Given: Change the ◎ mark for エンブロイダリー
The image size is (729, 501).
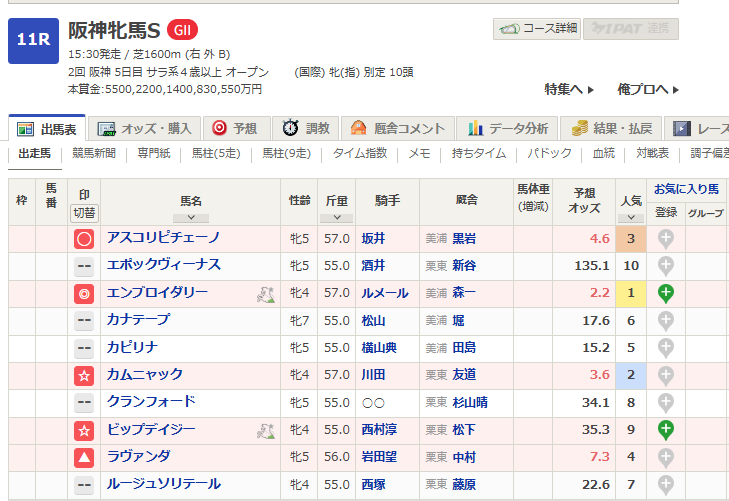Looking at the screenshot, I should pos(84,294).
